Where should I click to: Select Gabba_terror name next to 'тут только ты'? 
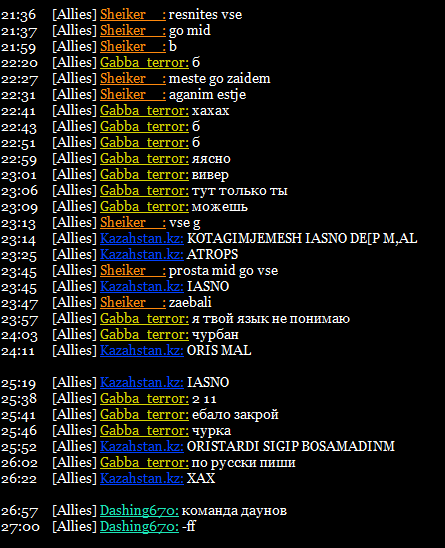coord(144,191)
